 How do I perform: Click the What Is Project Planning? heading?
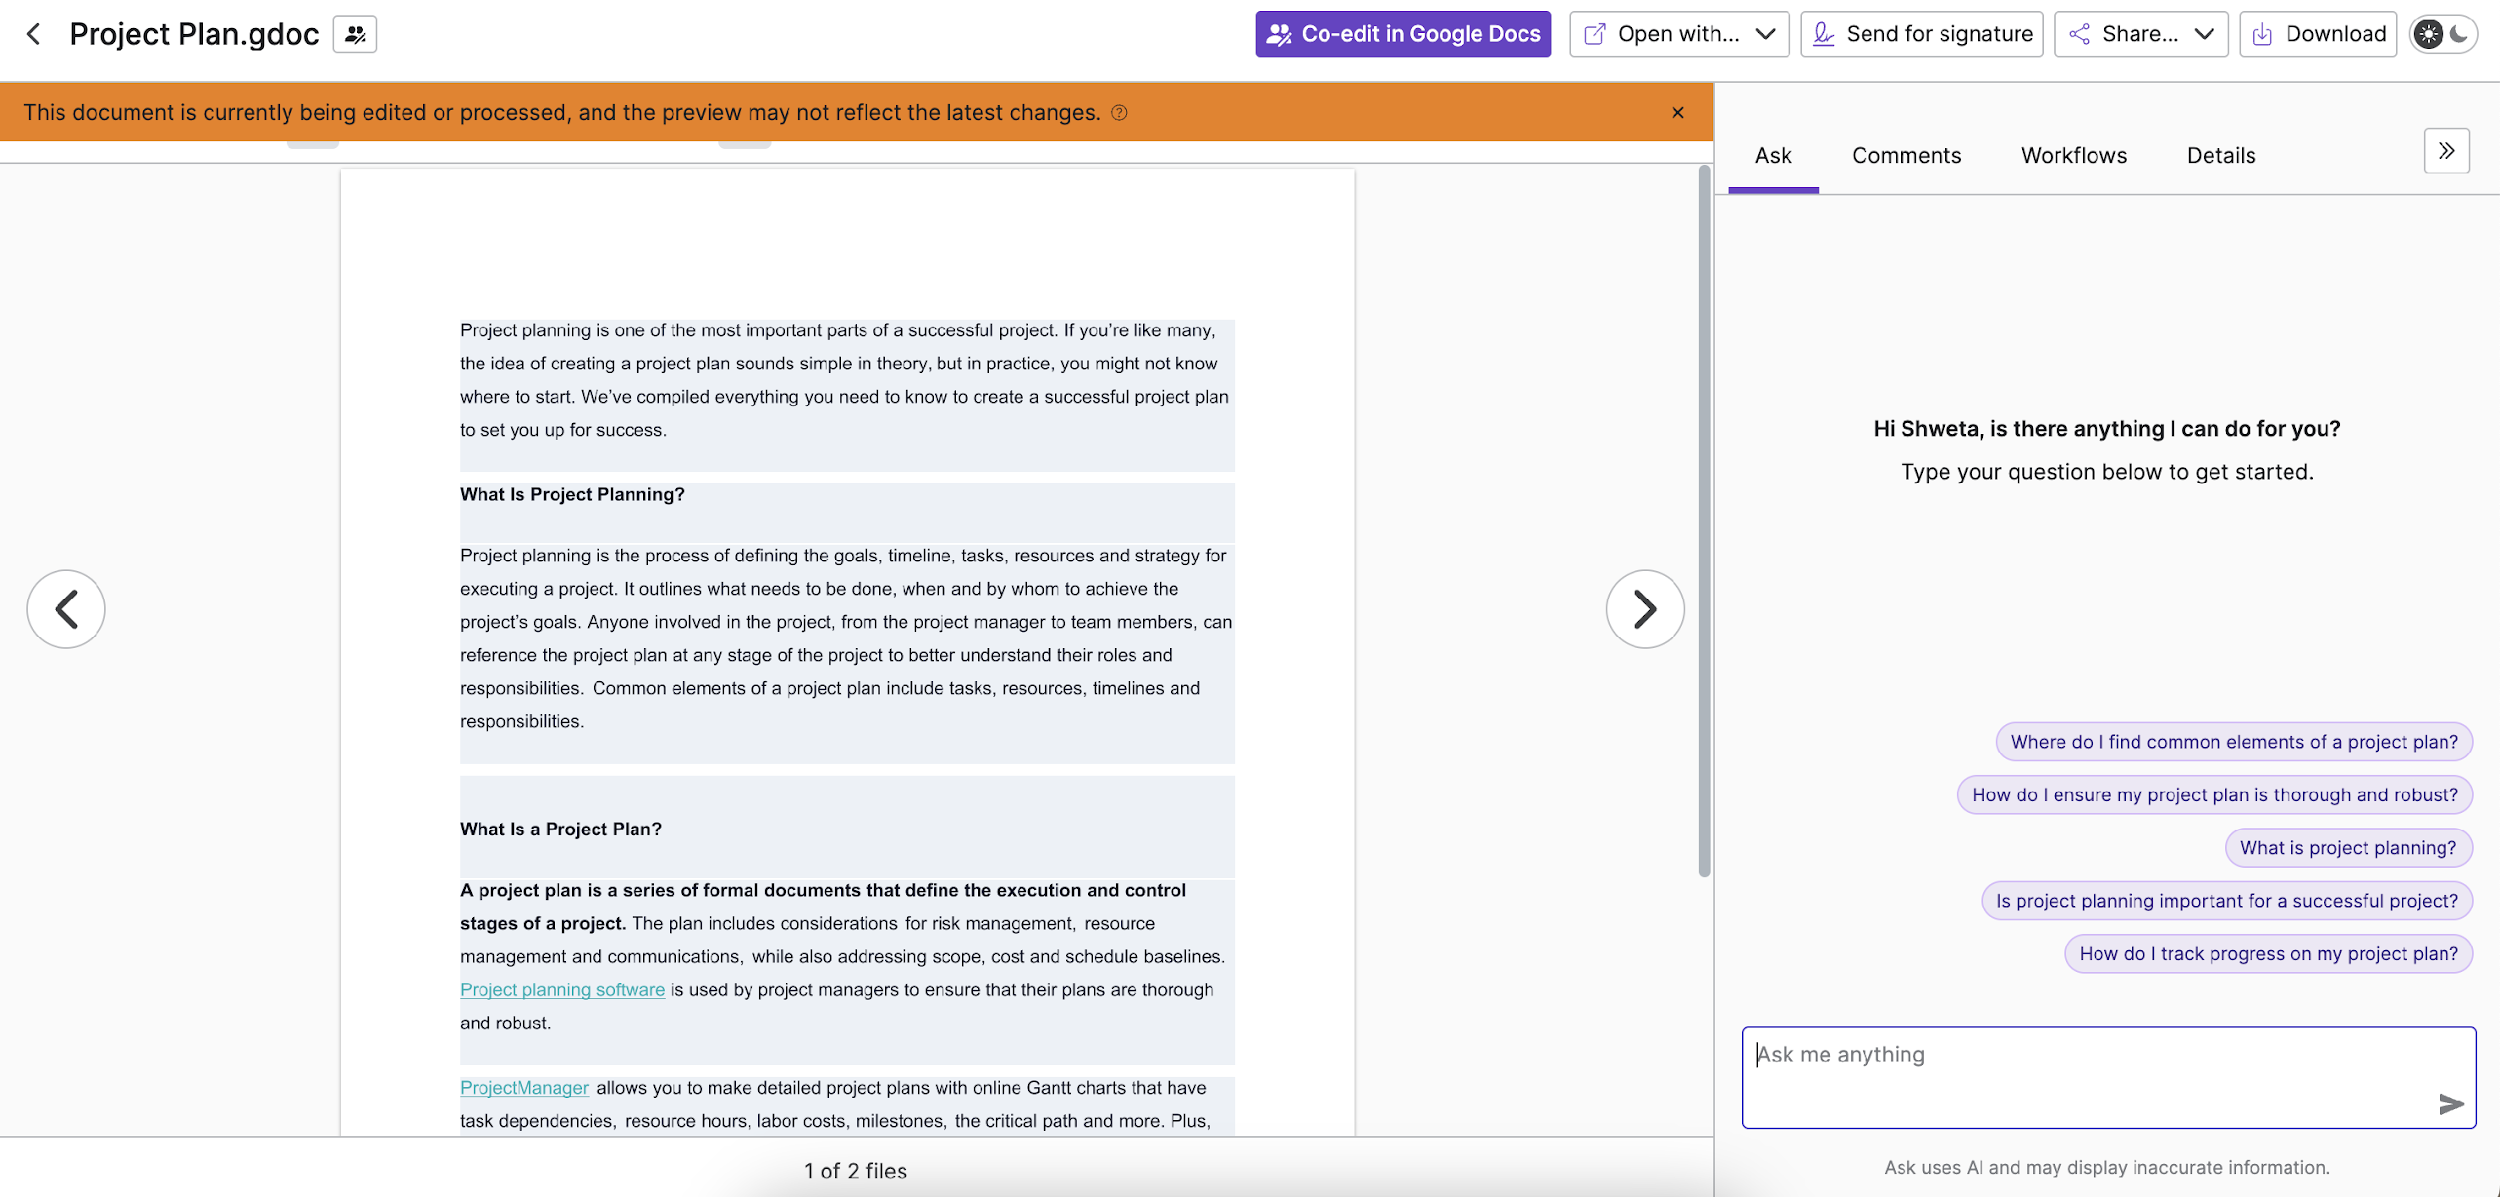572,495
